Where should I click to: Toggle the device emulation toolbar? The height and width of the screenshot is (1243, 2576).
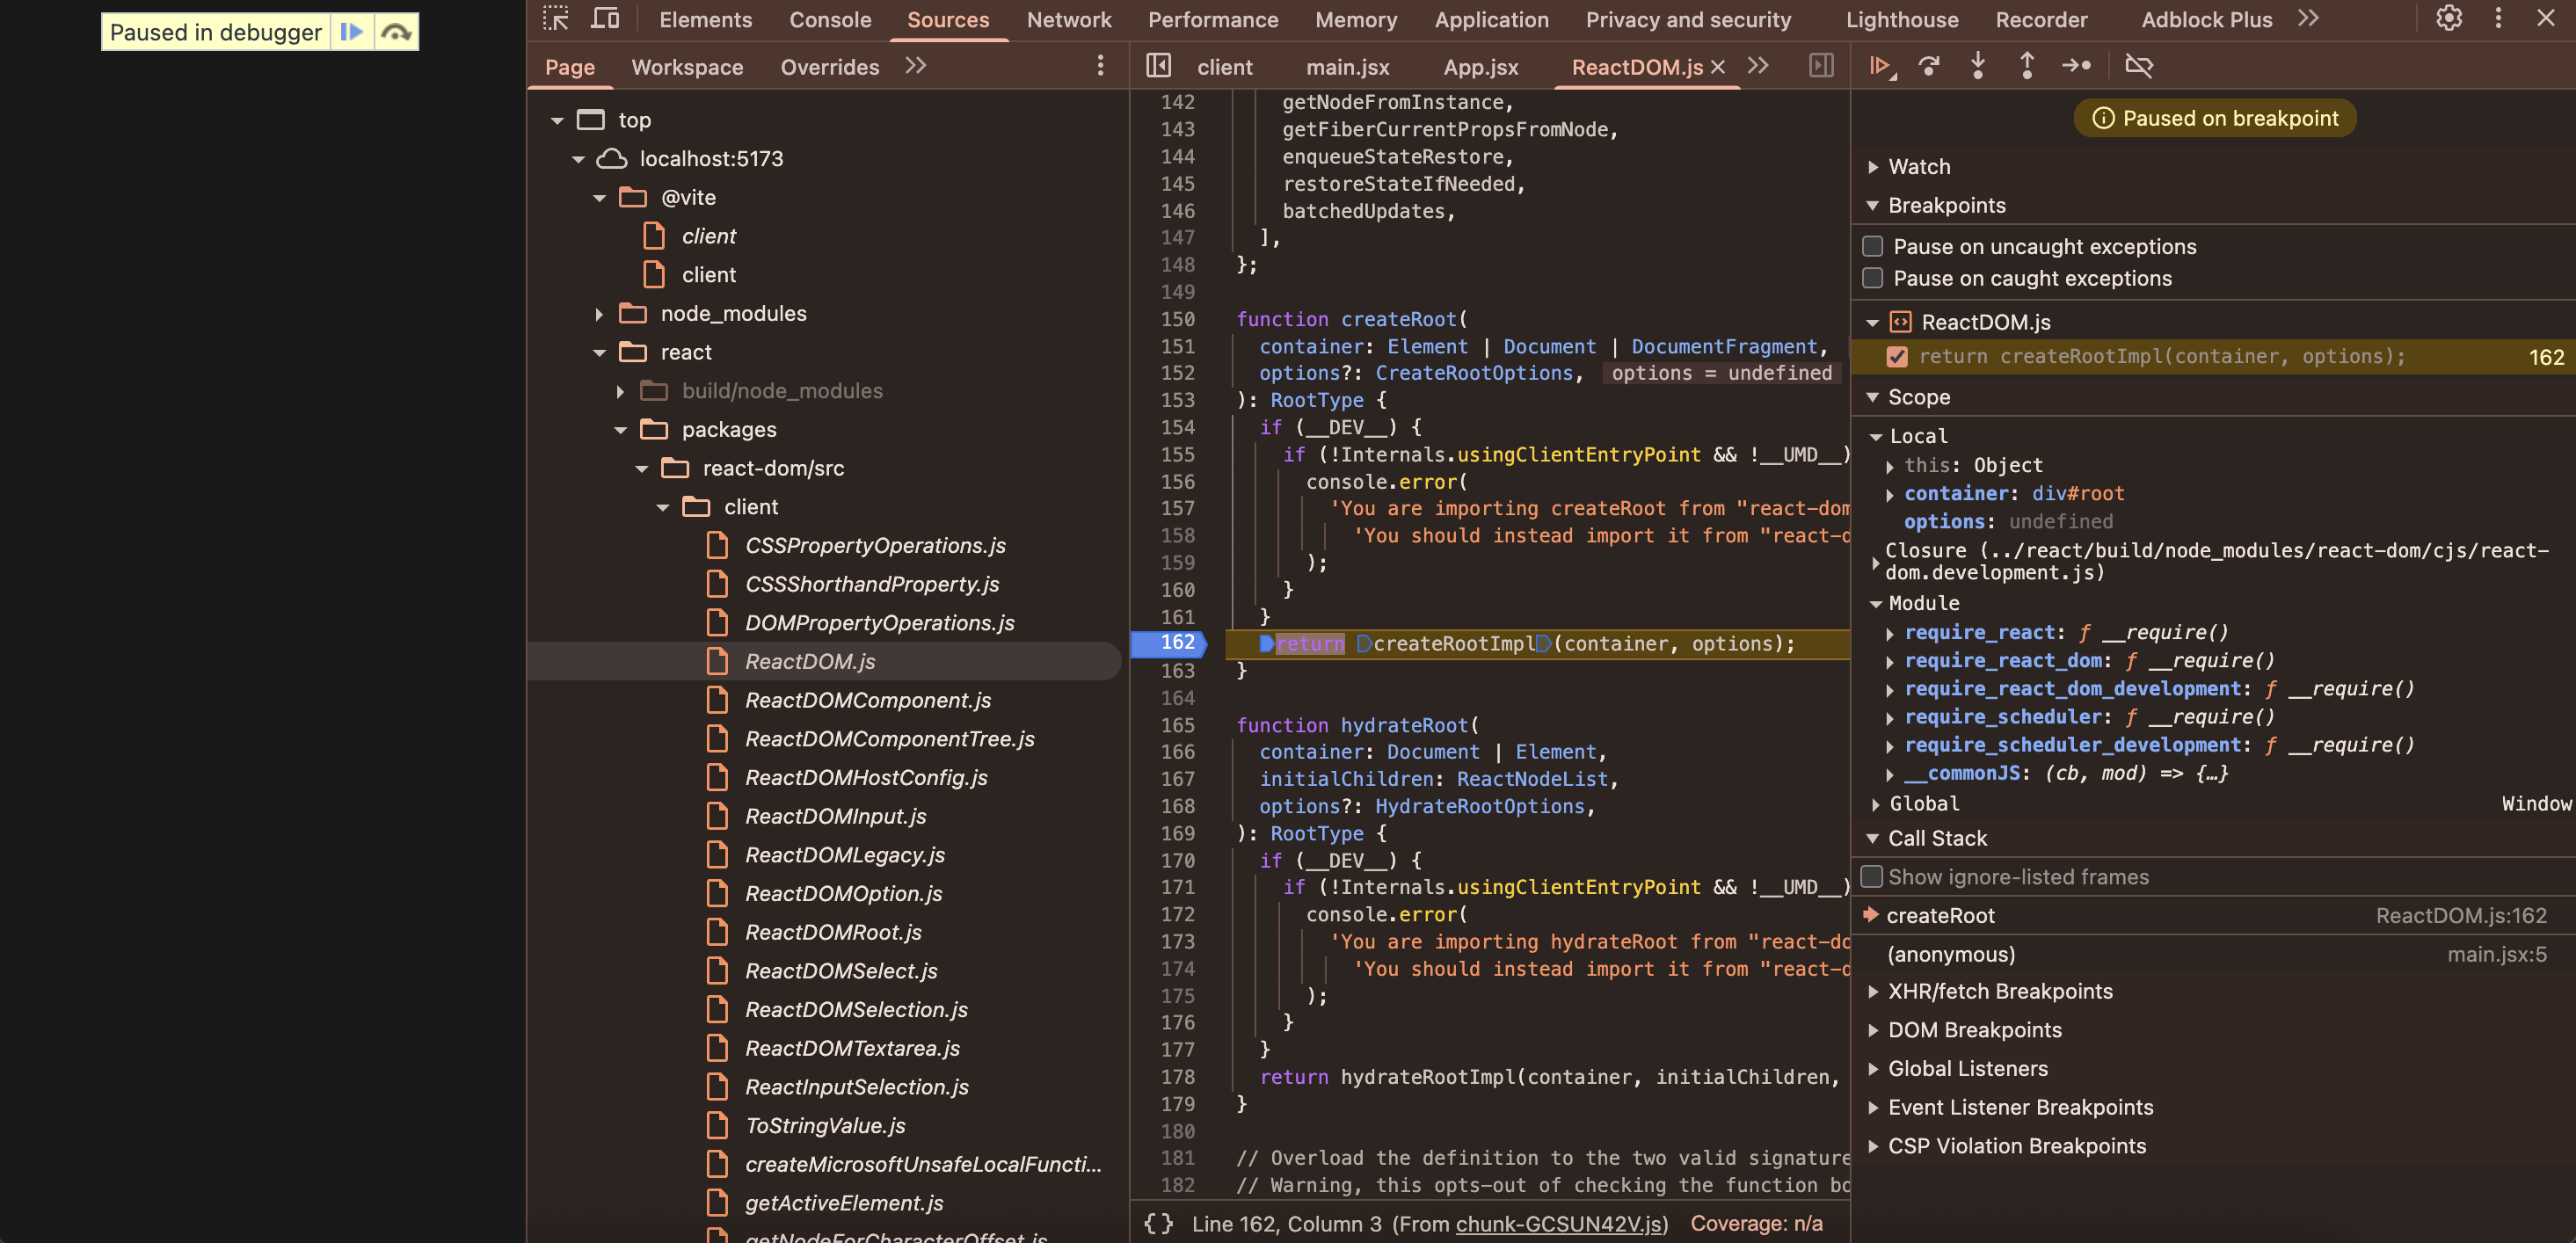604,18
